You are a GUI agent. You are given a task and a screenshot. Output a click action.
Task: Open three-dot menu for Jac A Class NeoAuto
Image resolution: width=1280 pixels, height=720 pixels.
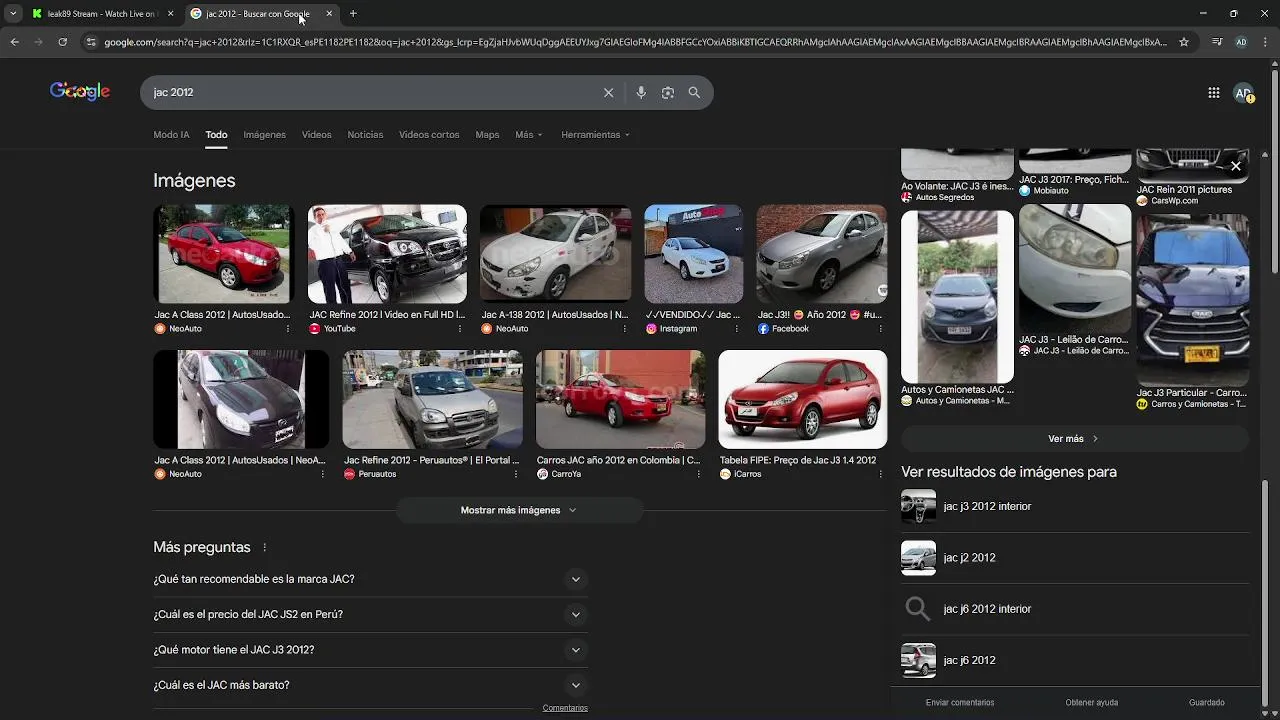coord(288,328)
